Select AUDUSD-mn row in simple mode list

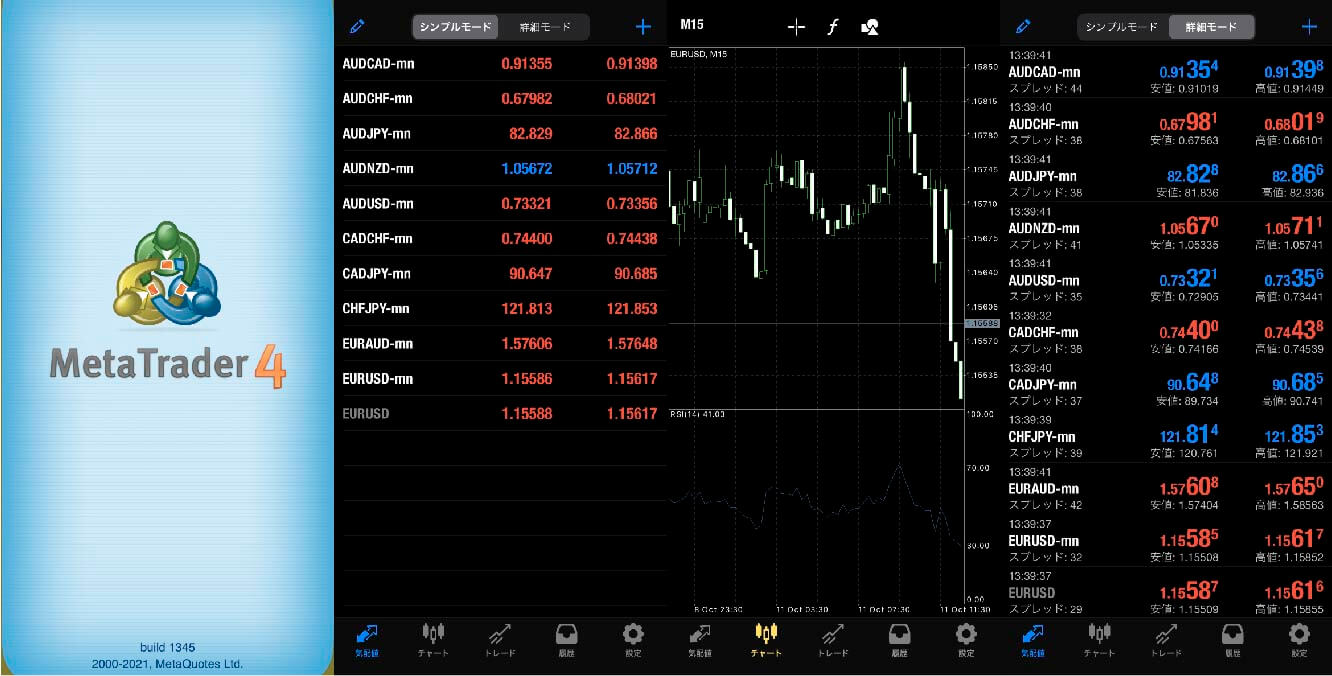click(x=500, y=204)
